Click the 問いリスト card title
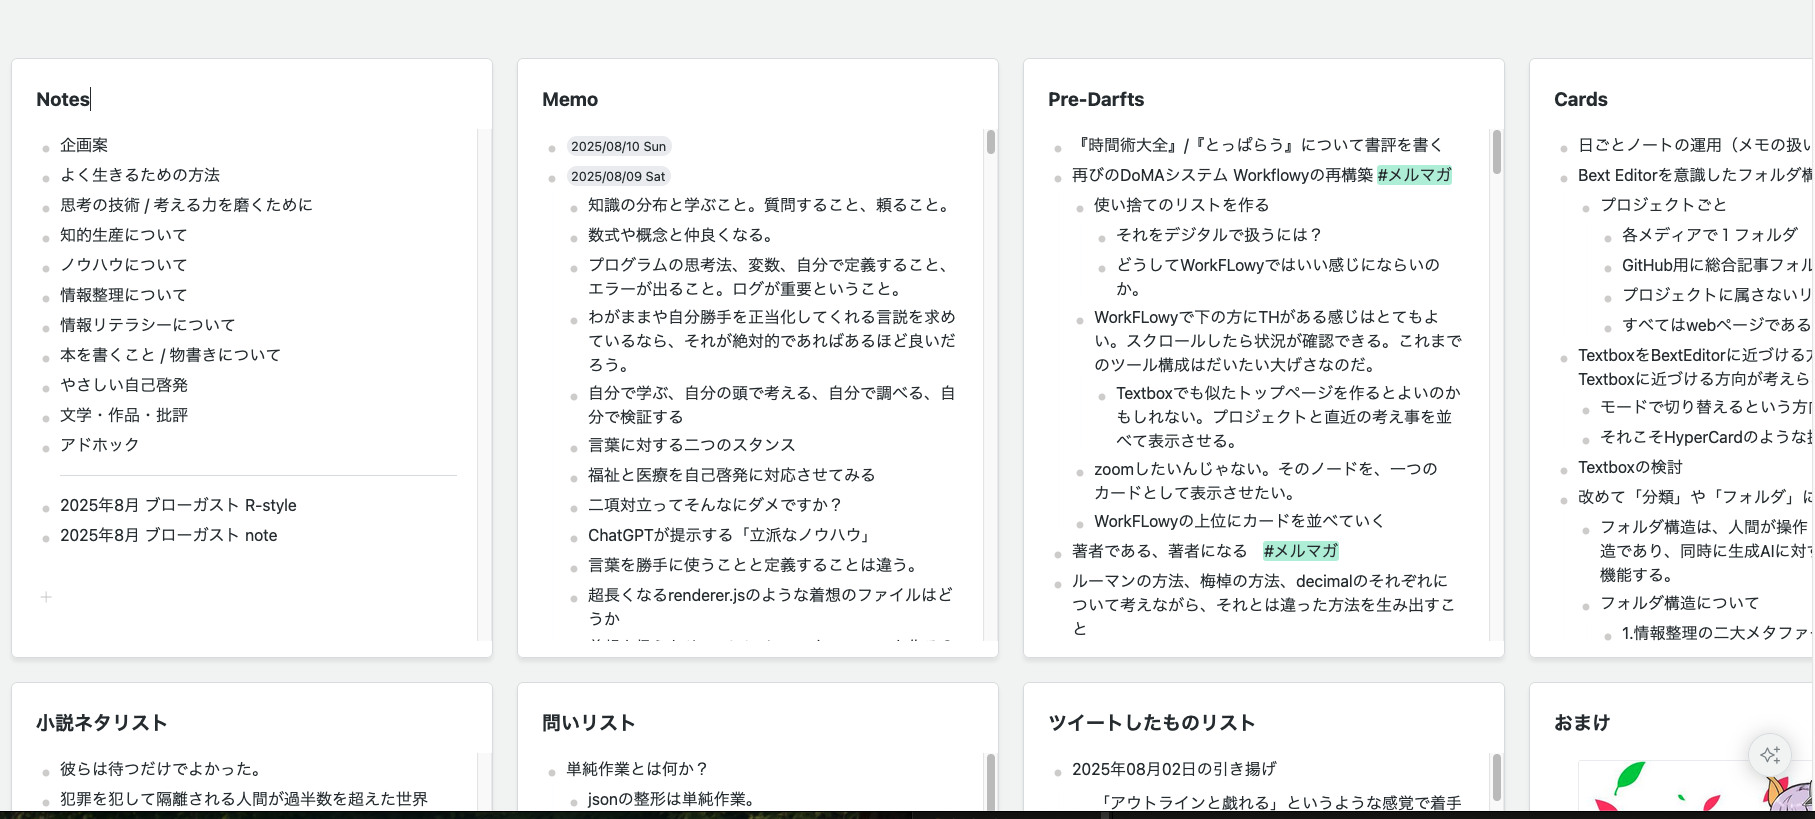 tap(589, 723)
